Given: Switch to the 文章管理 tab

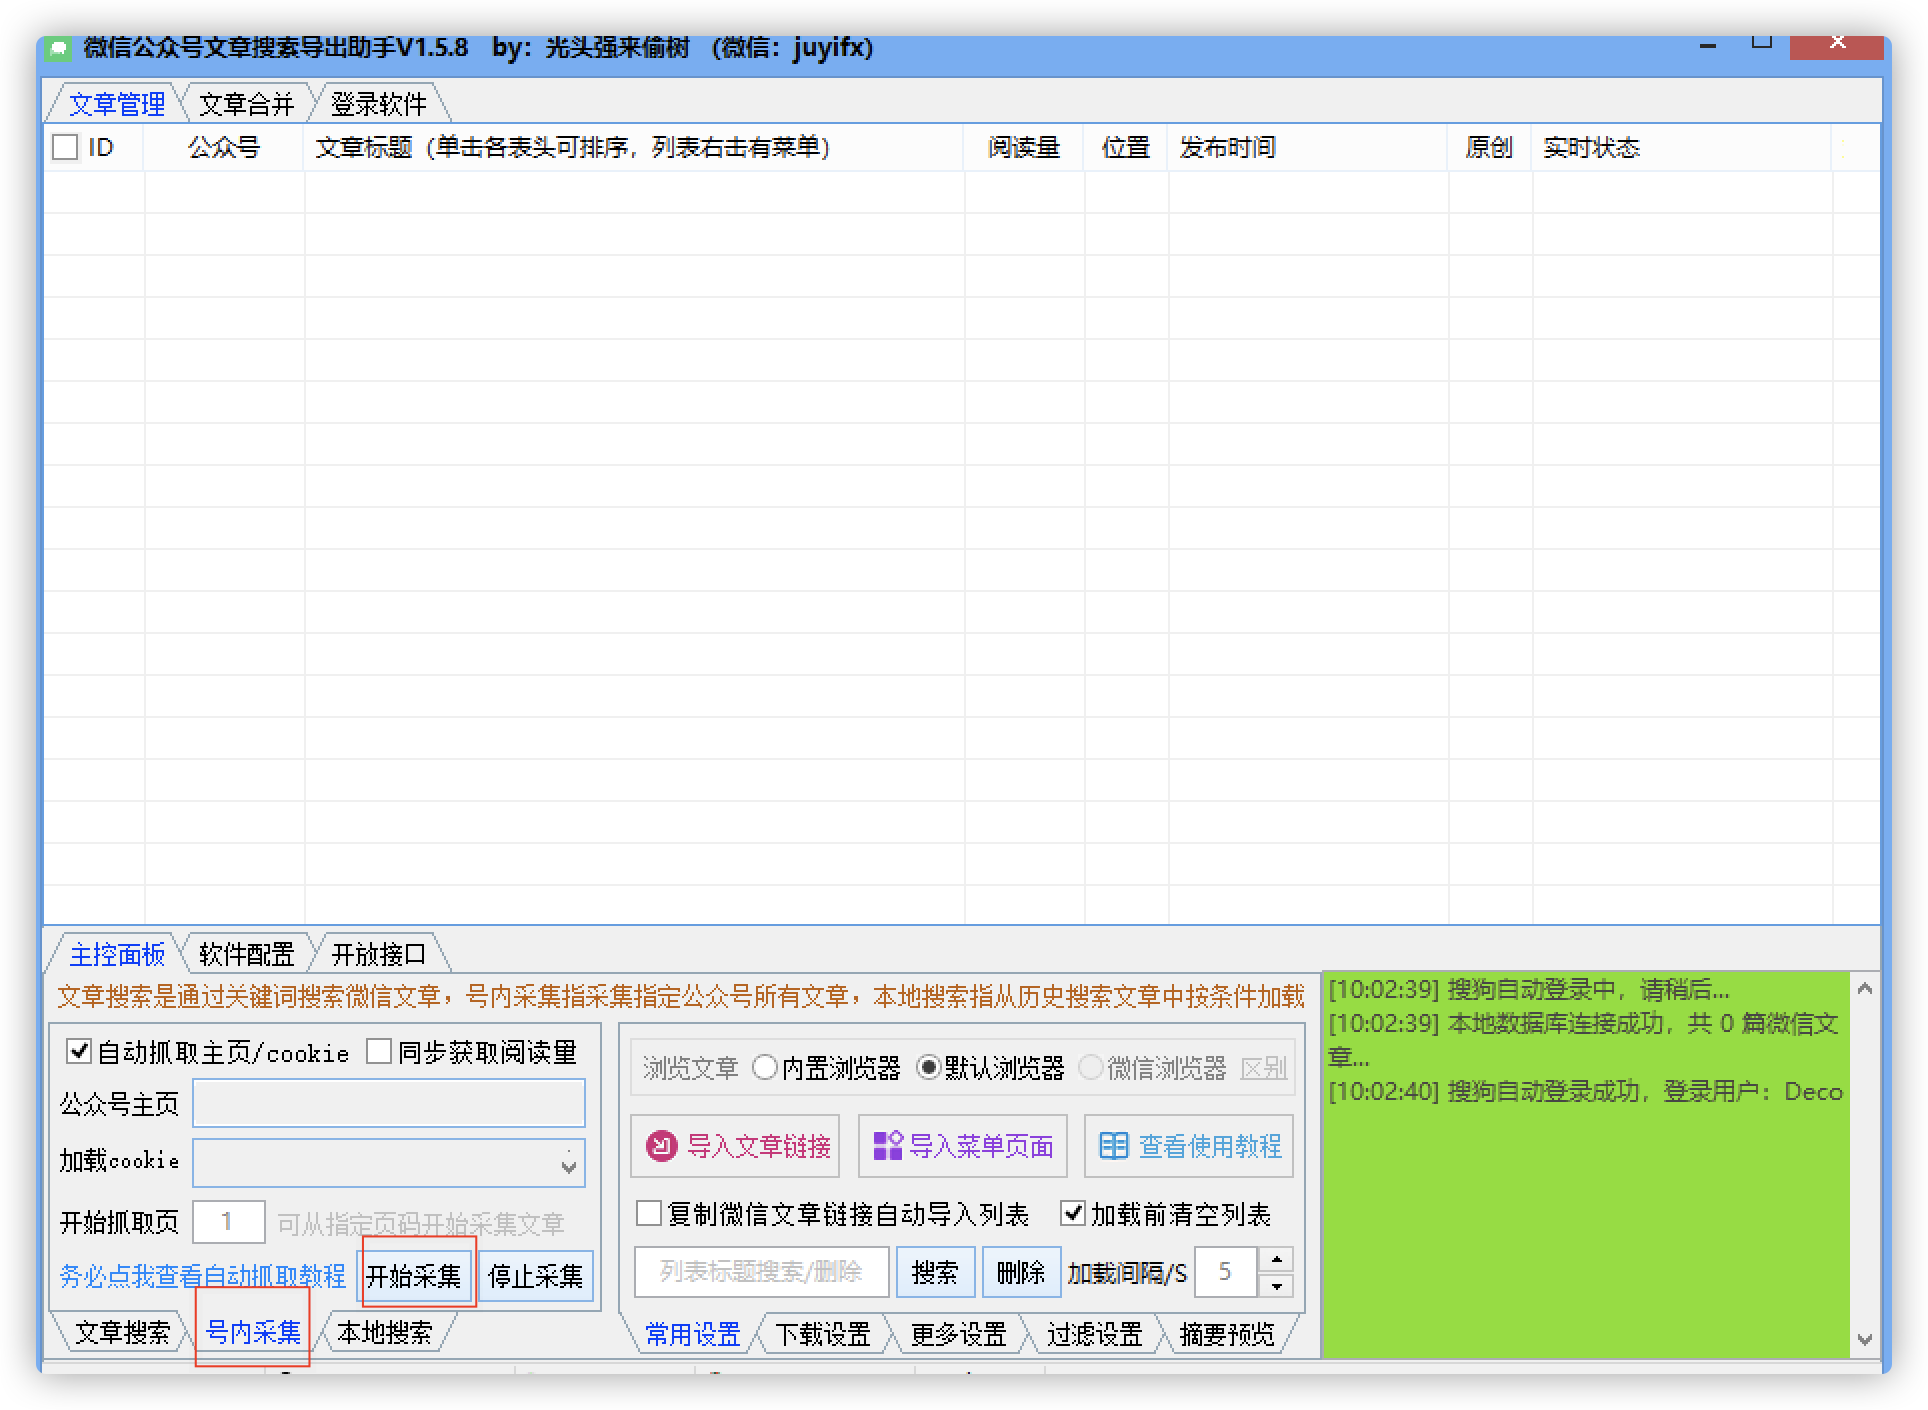Looking at the screenshot, I should click(x=116, y=104).
